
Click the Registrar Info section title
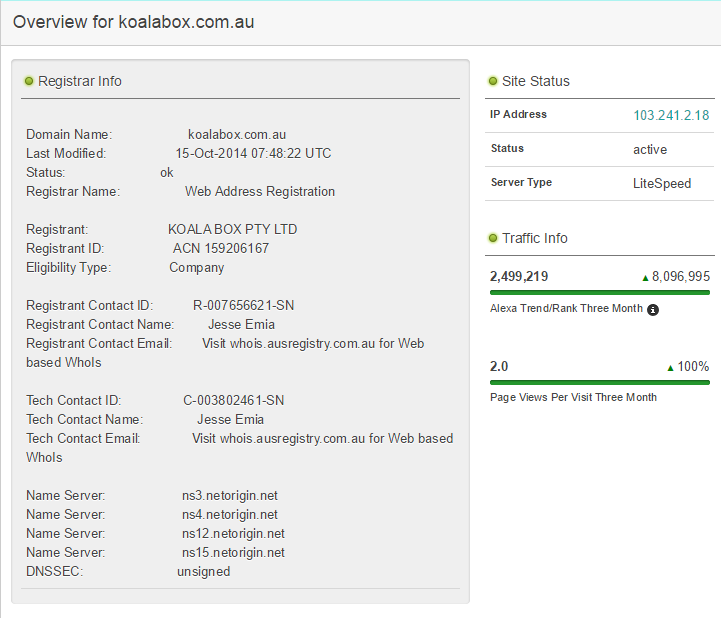pos(80,81)
